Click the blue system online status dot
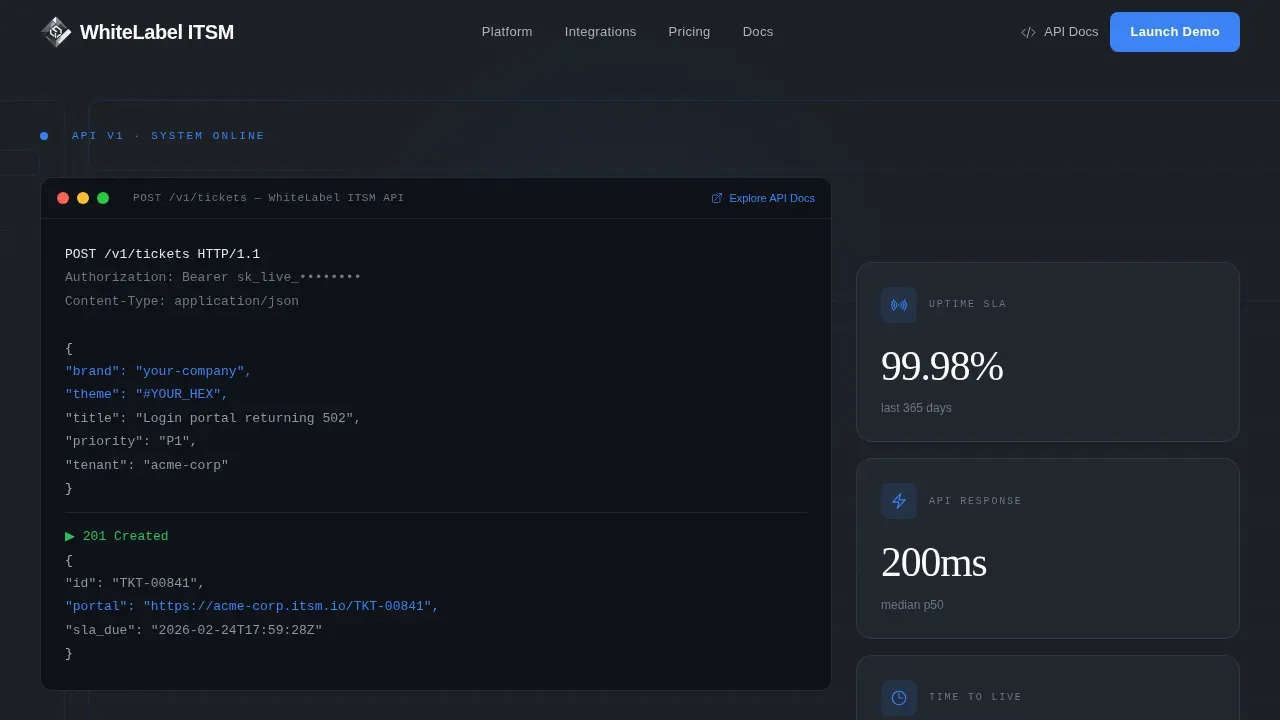 pyautogui.click(x=44, y=136)
